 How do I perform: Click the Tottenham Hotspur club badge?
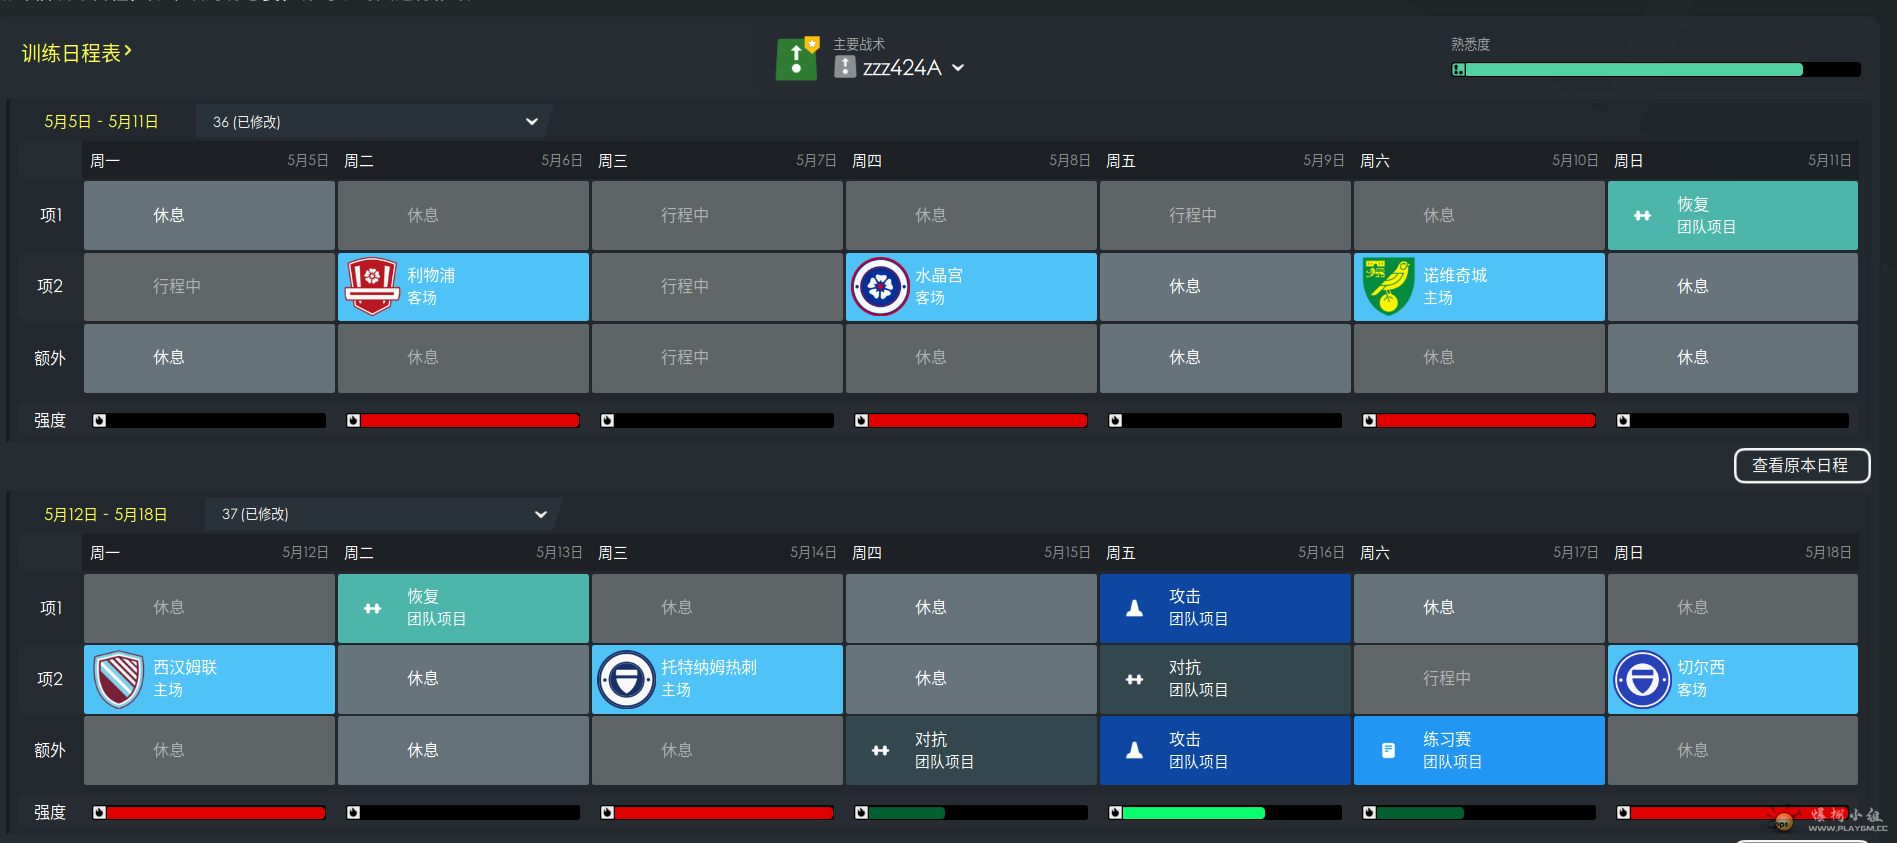(626, 679)
